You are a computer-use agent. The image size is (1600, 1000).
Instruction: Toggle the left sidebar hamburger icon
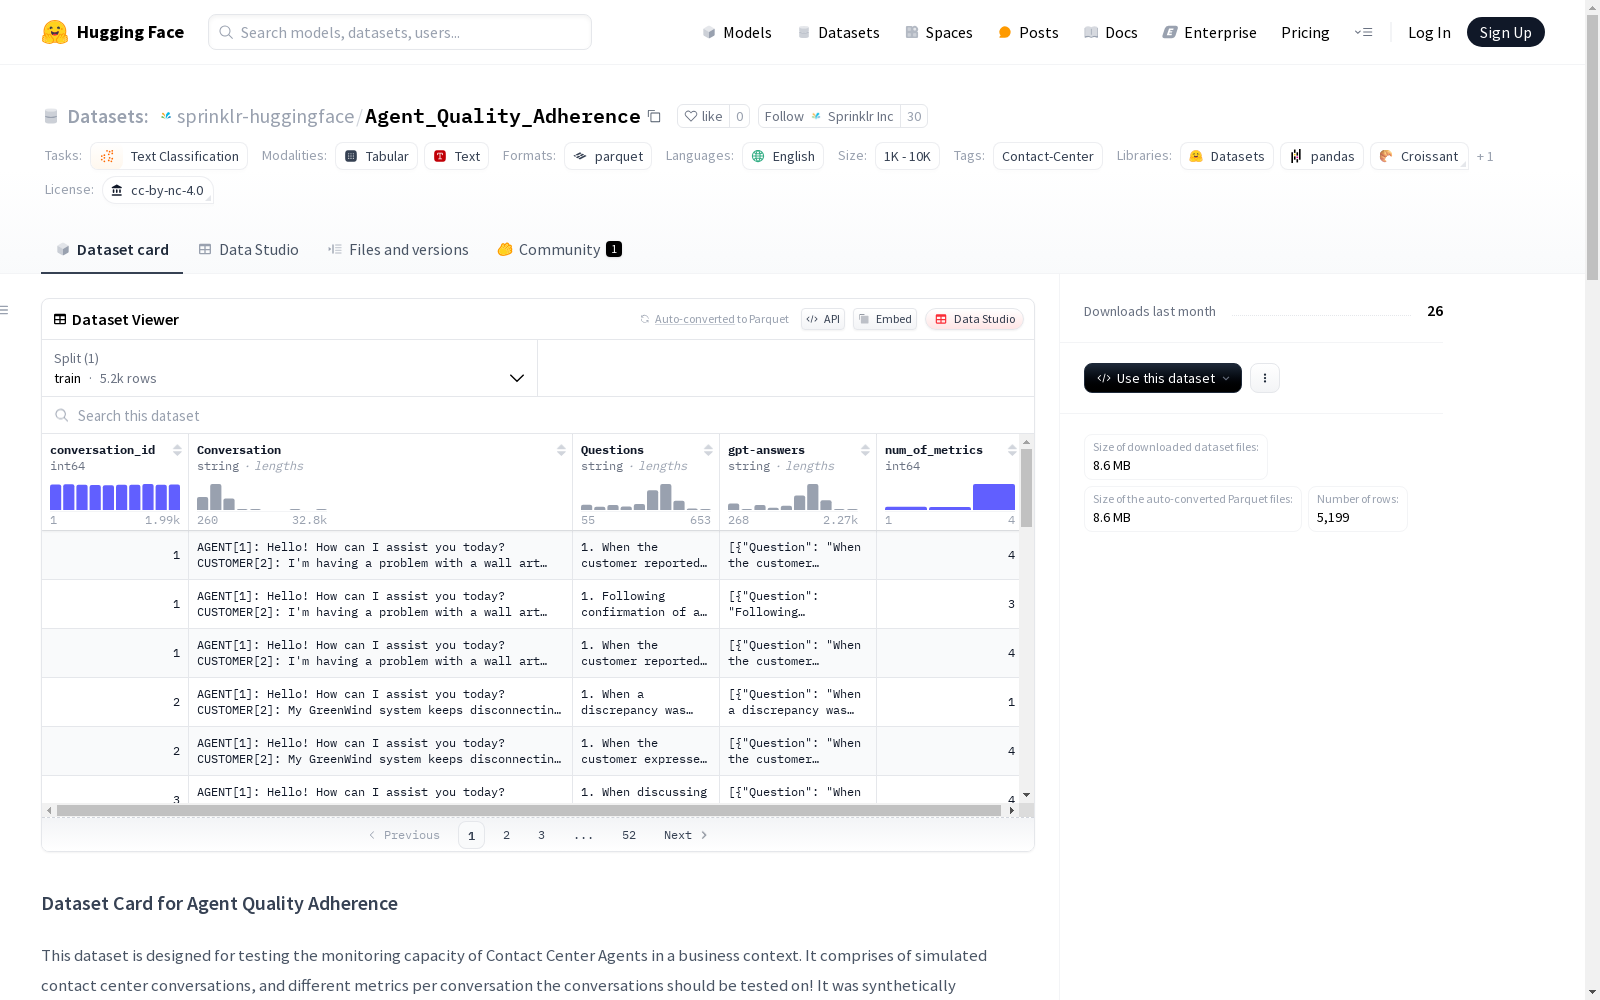(4, 310)
